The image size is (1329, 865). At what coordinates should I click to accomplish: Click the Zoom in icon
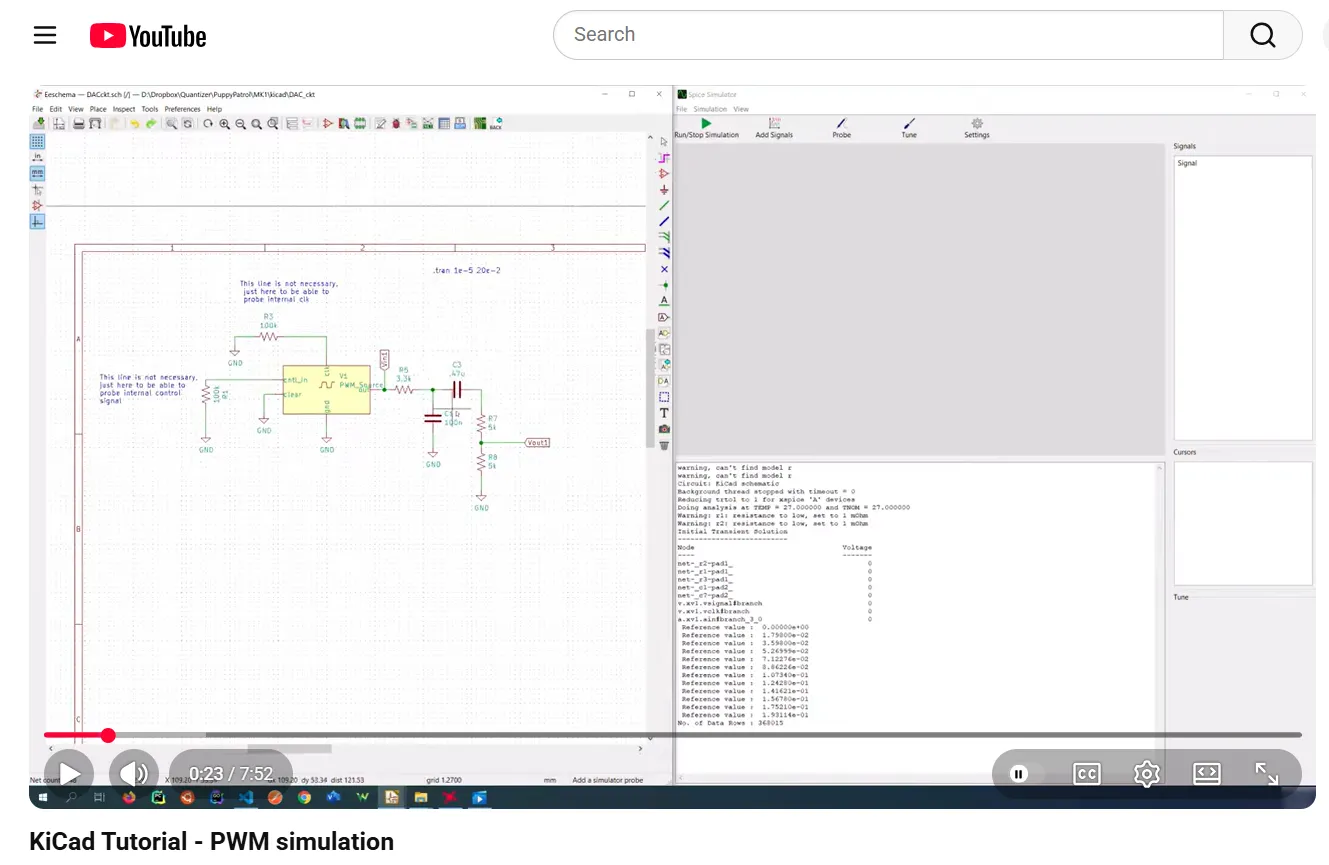tap(224, 124)
